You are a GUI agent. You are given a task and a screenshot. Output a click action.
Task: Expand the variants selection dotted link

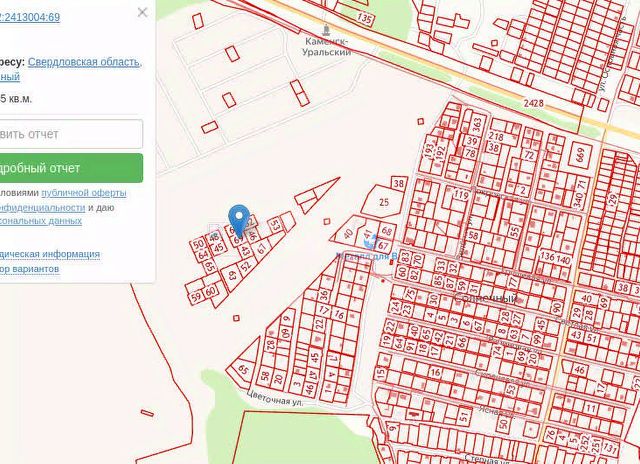point(29,269)
